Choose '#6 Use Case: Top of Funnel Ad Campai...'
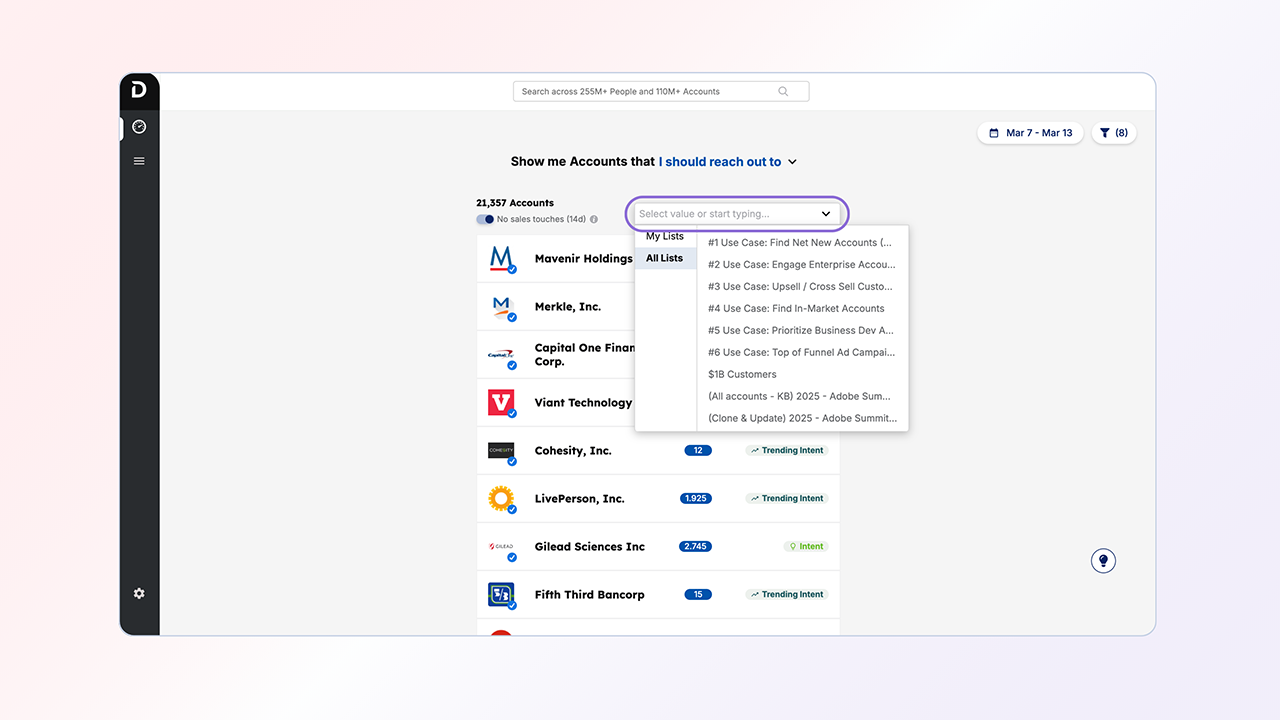This screenshot has height=720, width=1280. pyautogui.click(x=802, y=352)
